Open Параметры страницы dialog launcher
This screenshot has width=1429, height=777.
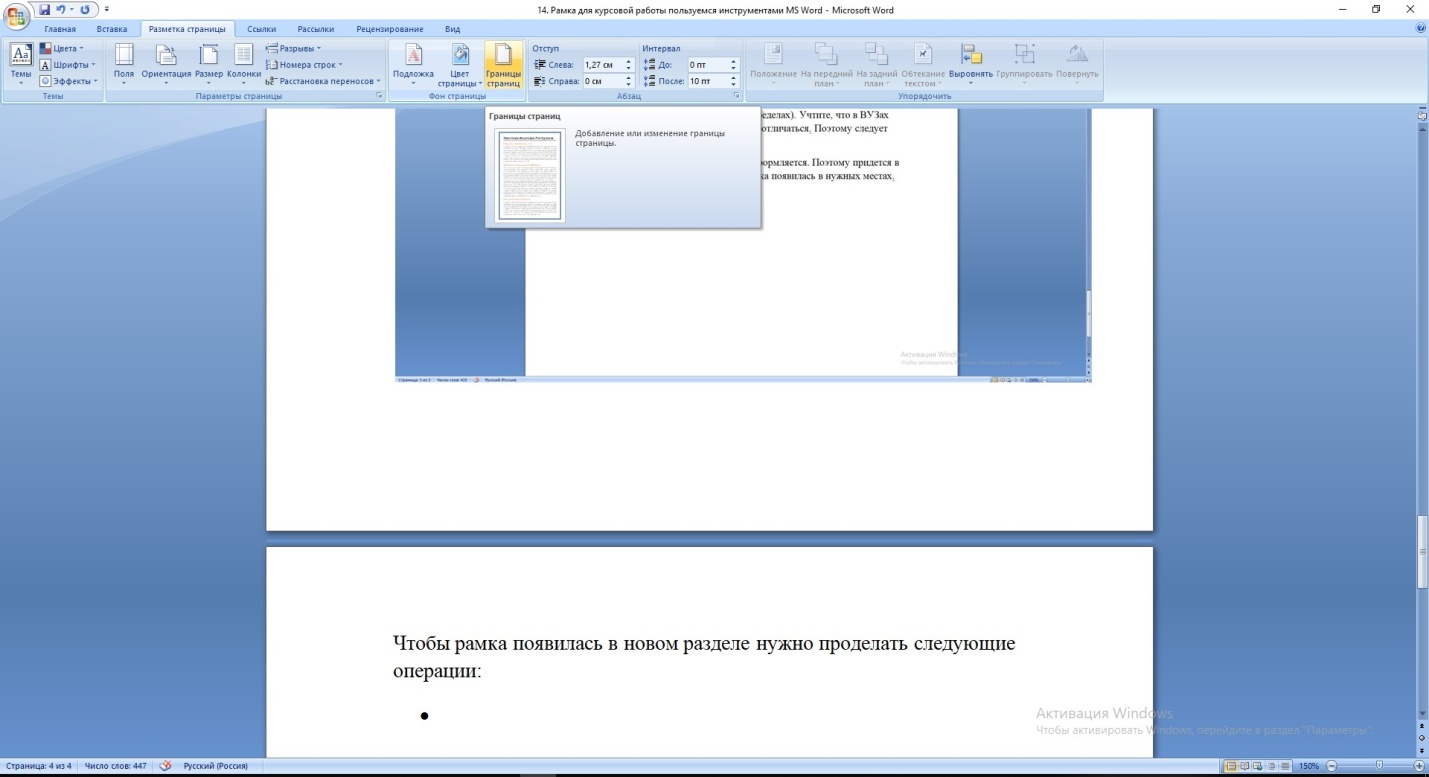coord(380,96)
